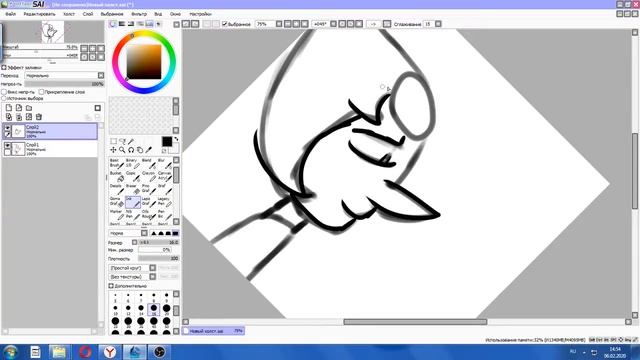
Task: Open the Холст menu
Action: click(69, 14)
